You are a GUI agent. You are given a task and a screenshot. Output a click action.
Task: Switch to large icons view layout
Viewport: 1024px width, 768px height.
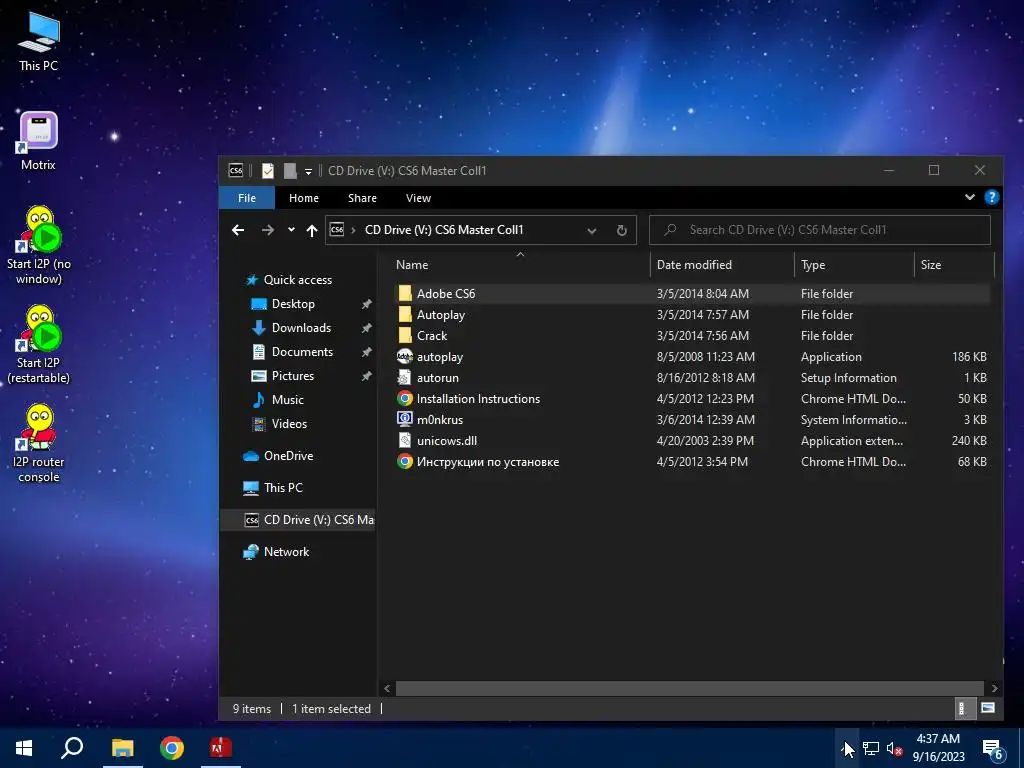[x=988, y=708]
